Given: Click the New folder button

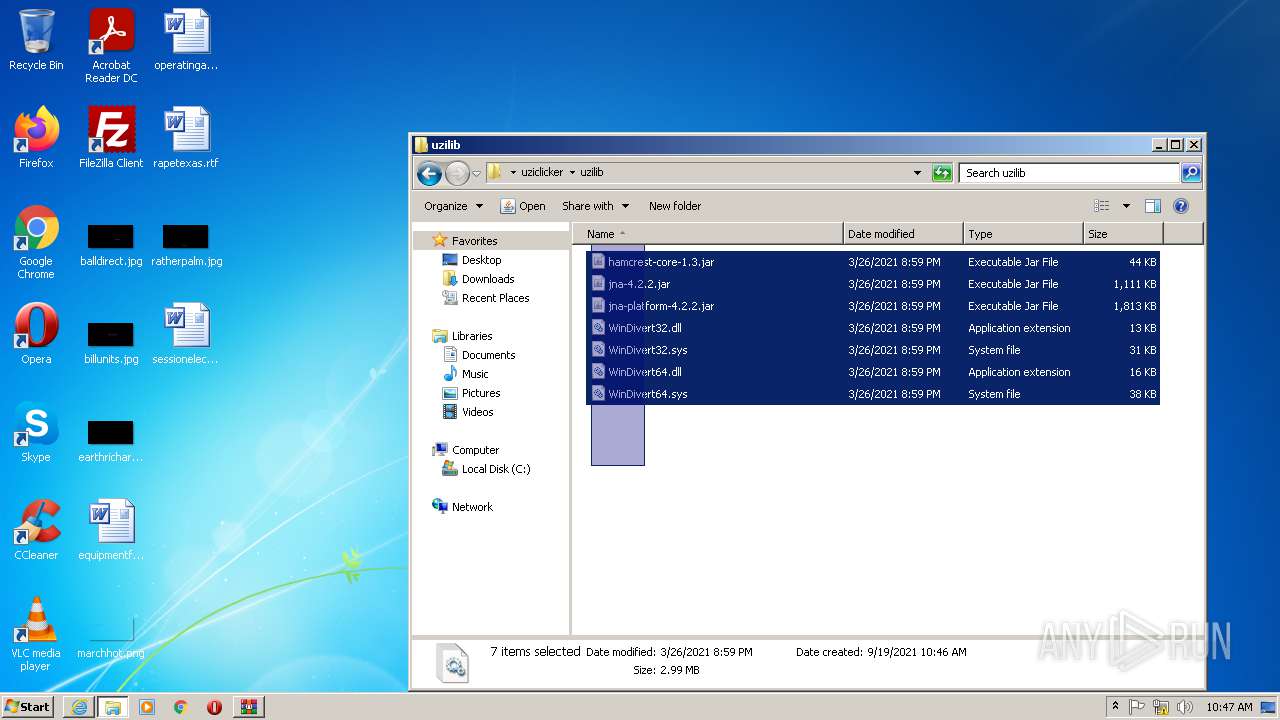Looking at the screenshot, I should 675,206.
